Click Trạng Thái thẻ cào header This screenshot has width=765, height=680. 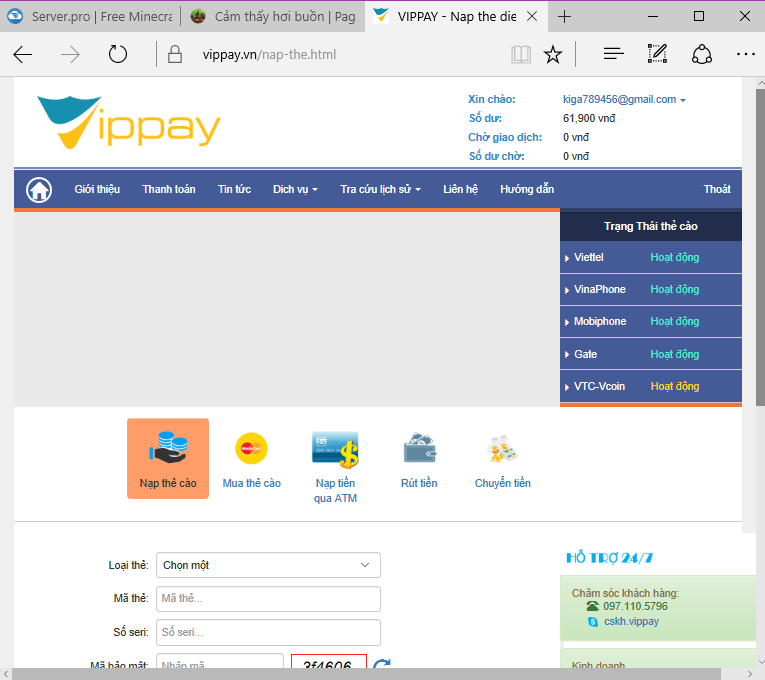click(651, 226)
